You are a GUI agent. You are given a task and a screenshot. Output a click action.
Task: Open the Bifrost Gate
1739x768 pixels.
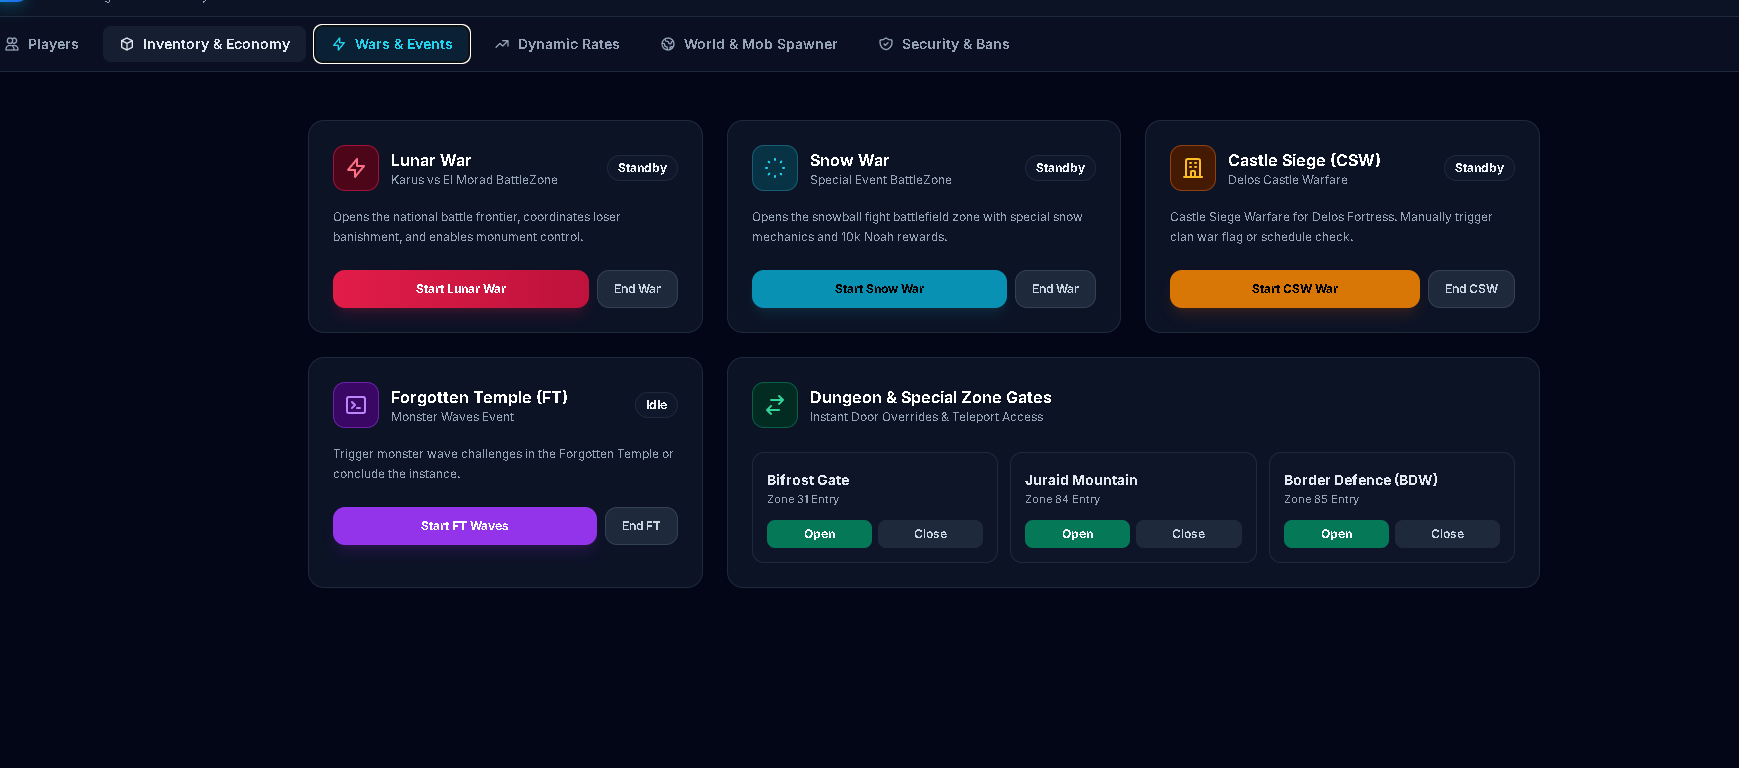point(819,534)
